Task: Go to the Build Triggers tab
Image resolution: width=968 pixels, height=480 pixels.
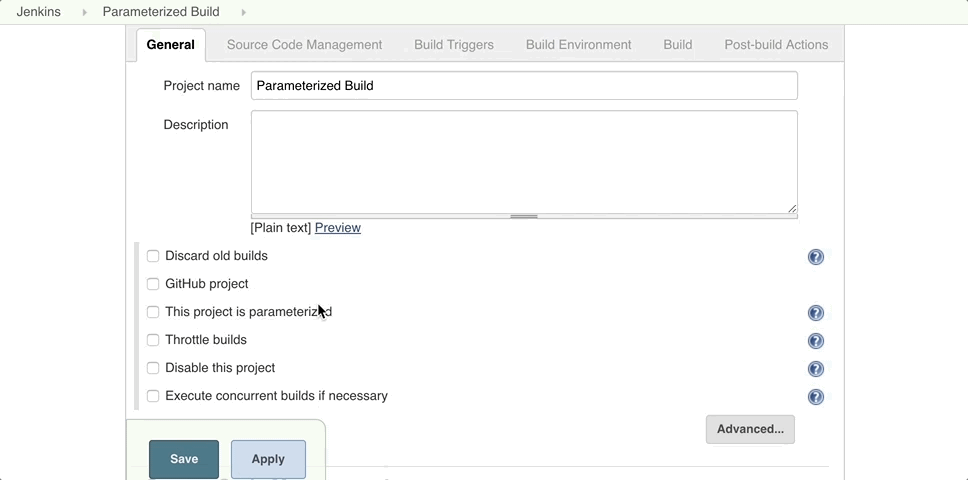Action: point(453,45)
